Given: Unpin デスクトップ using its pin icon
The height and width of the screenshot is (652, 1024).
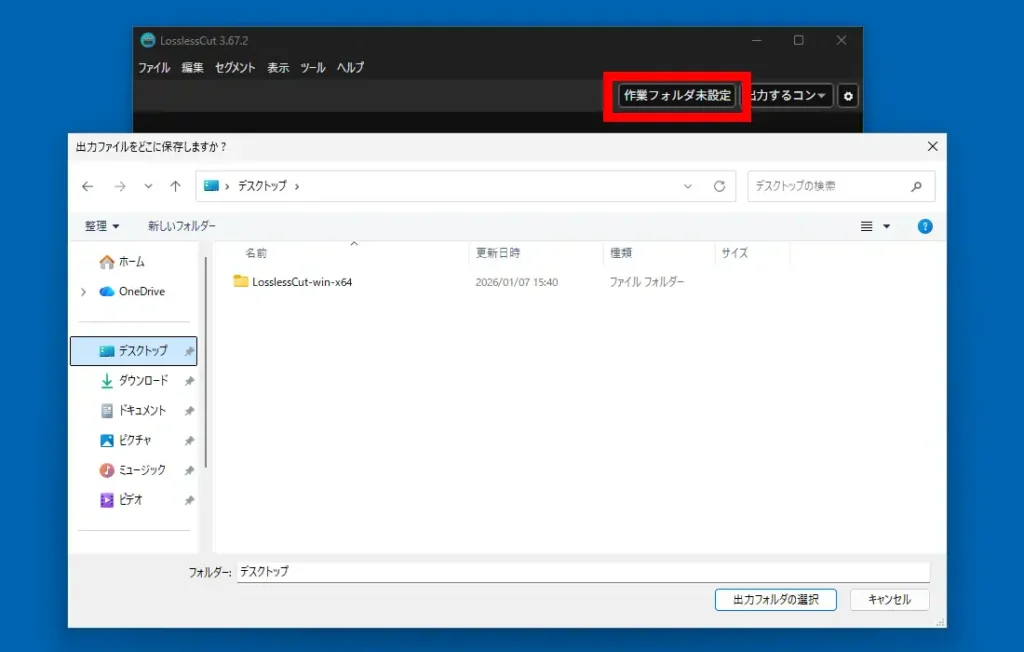Looking at the screenshot, I should coord(189,351).
